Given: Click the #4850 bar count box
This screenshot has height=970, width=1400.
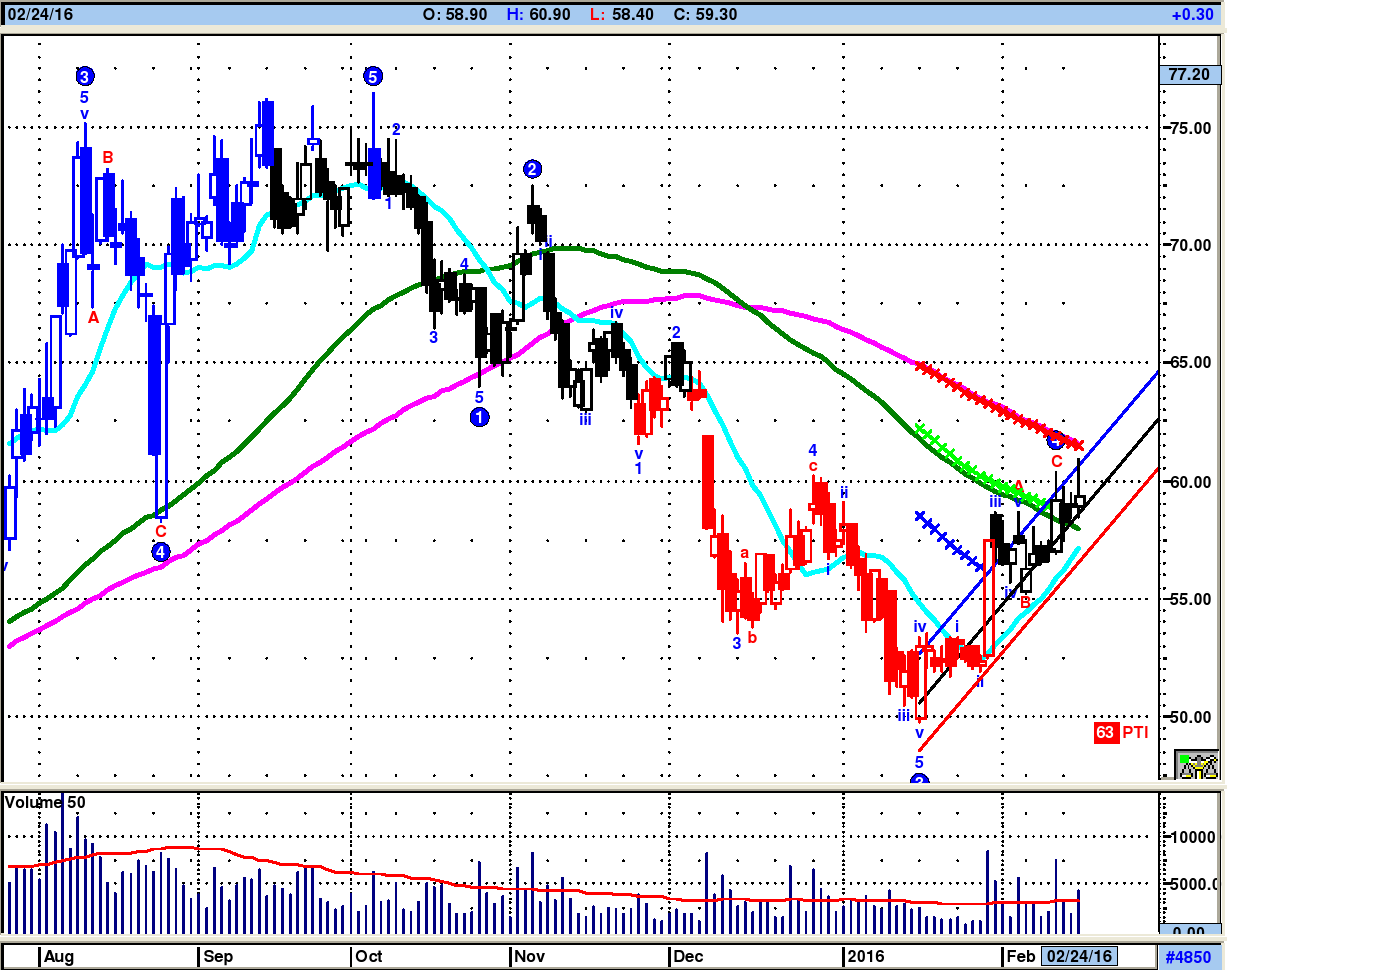Looking at the screenshot, I should [1188, 957].
